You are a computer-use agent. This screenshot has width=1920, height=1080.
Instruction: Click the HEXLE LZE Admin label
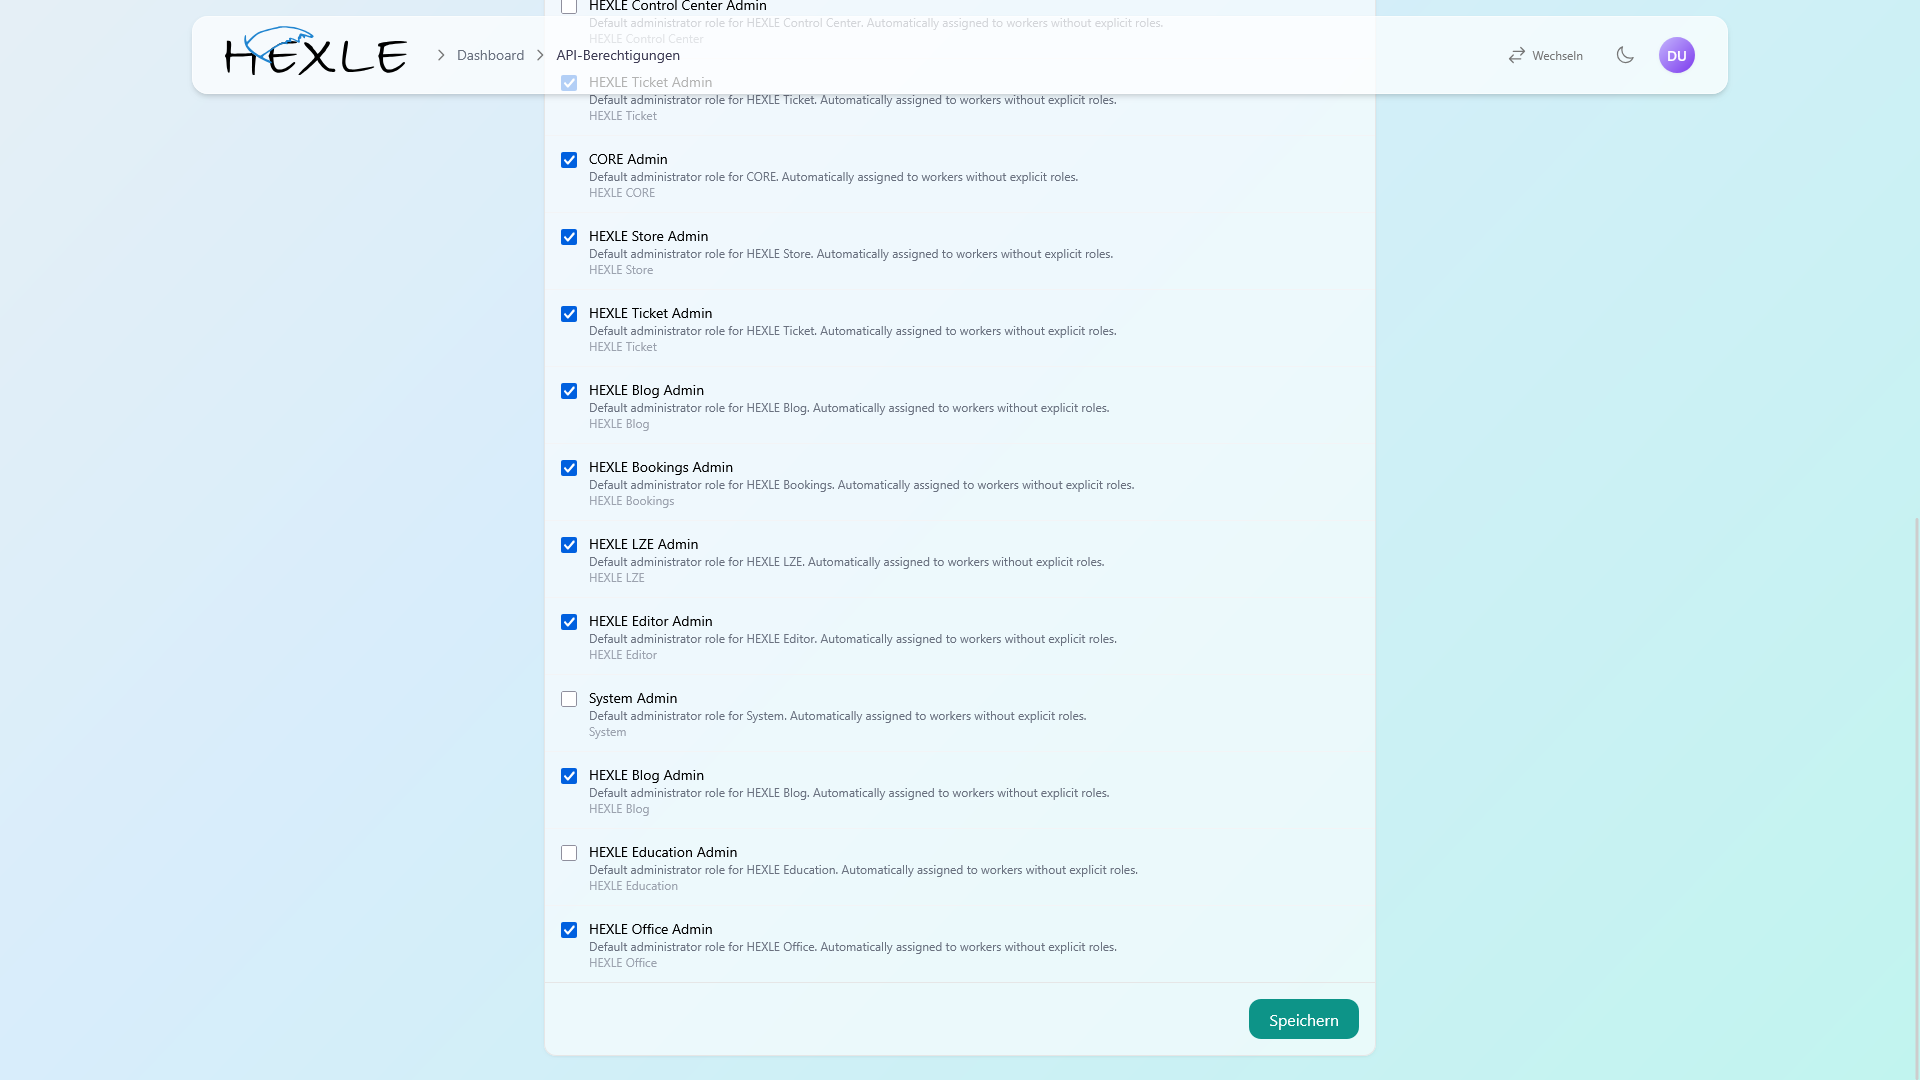coord(643,544)
